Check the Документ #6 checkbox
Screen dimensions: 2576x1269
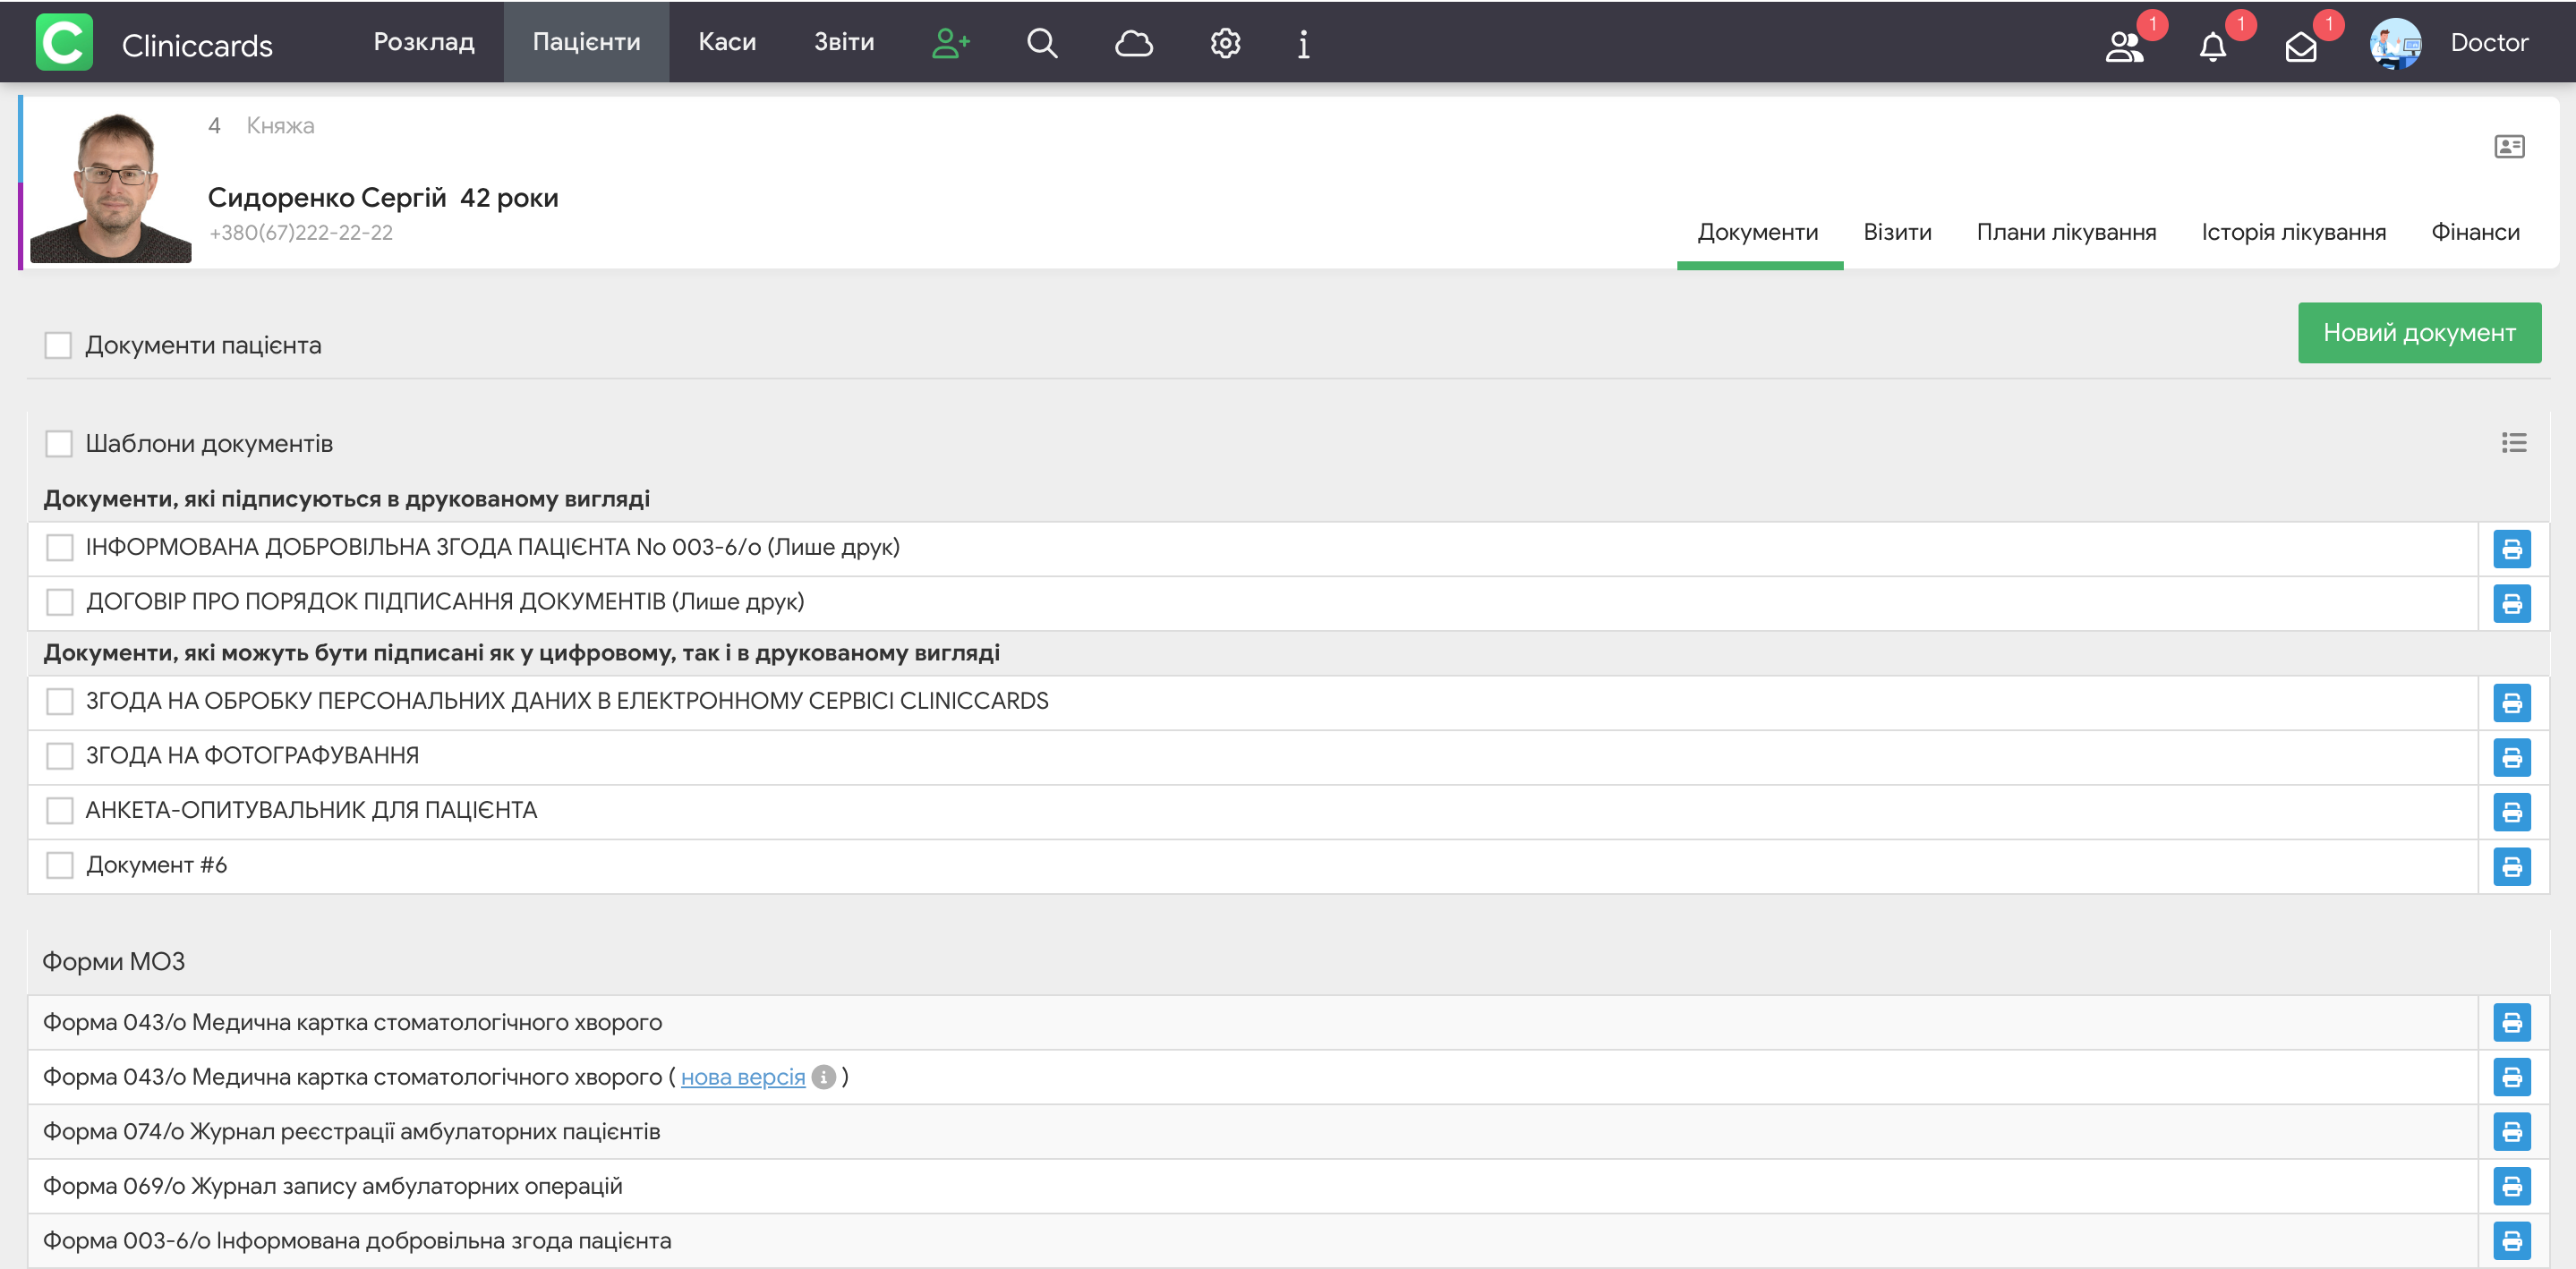pos(60,864)
